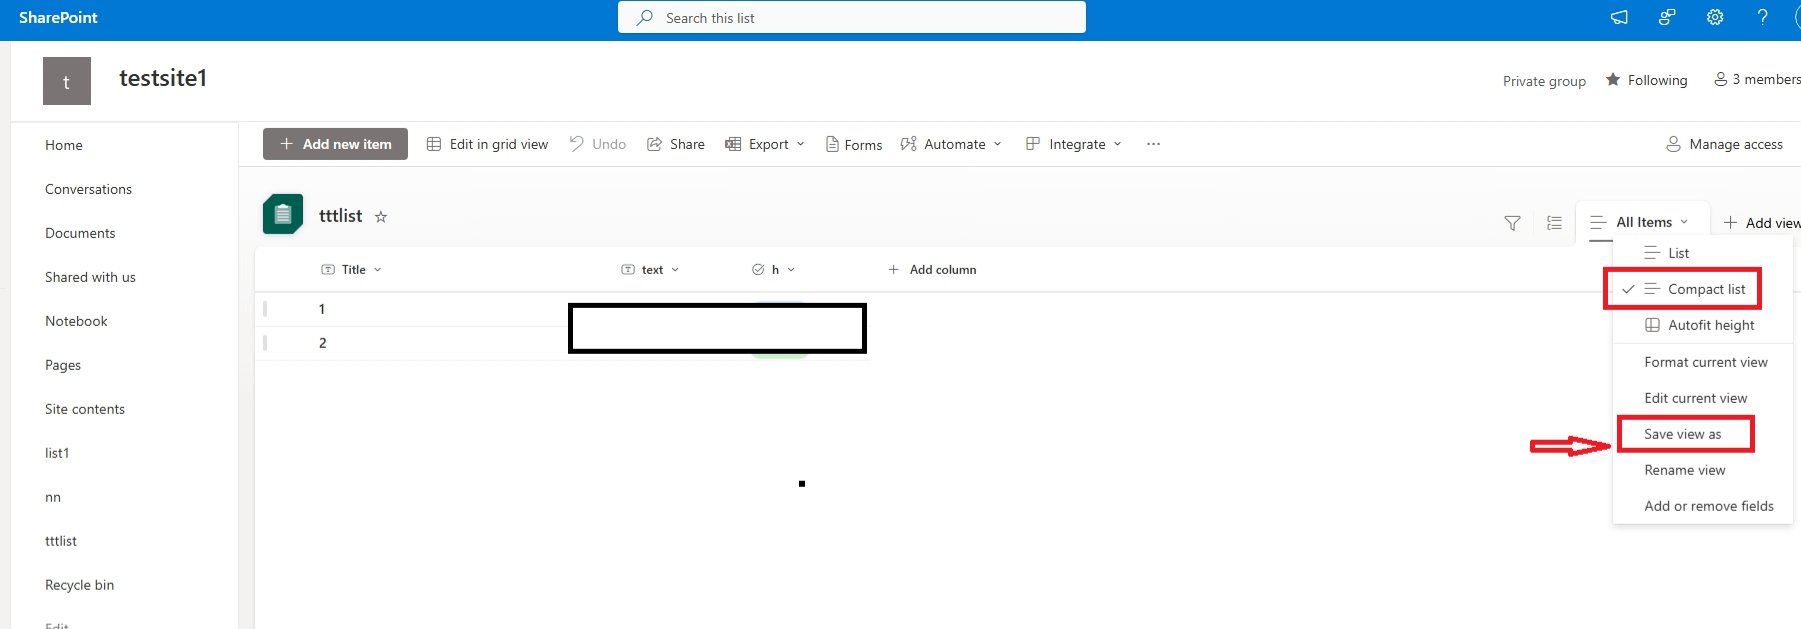Select Autofit height option
1801x629 pixels.
pos(1702,325)
